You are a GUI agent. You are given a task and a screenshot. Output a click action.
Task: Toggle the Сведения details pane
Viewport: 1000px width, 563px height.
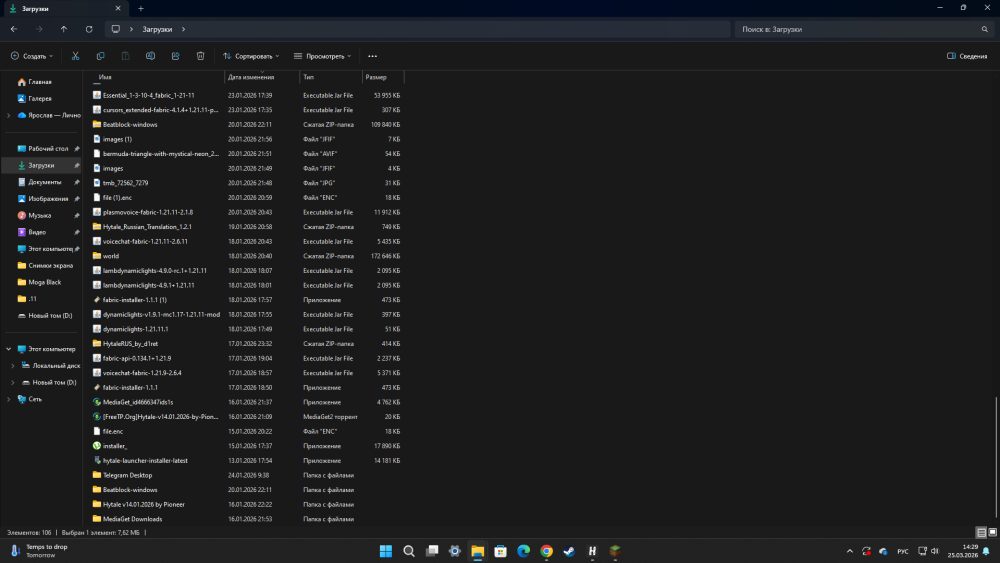click(967, 56)
